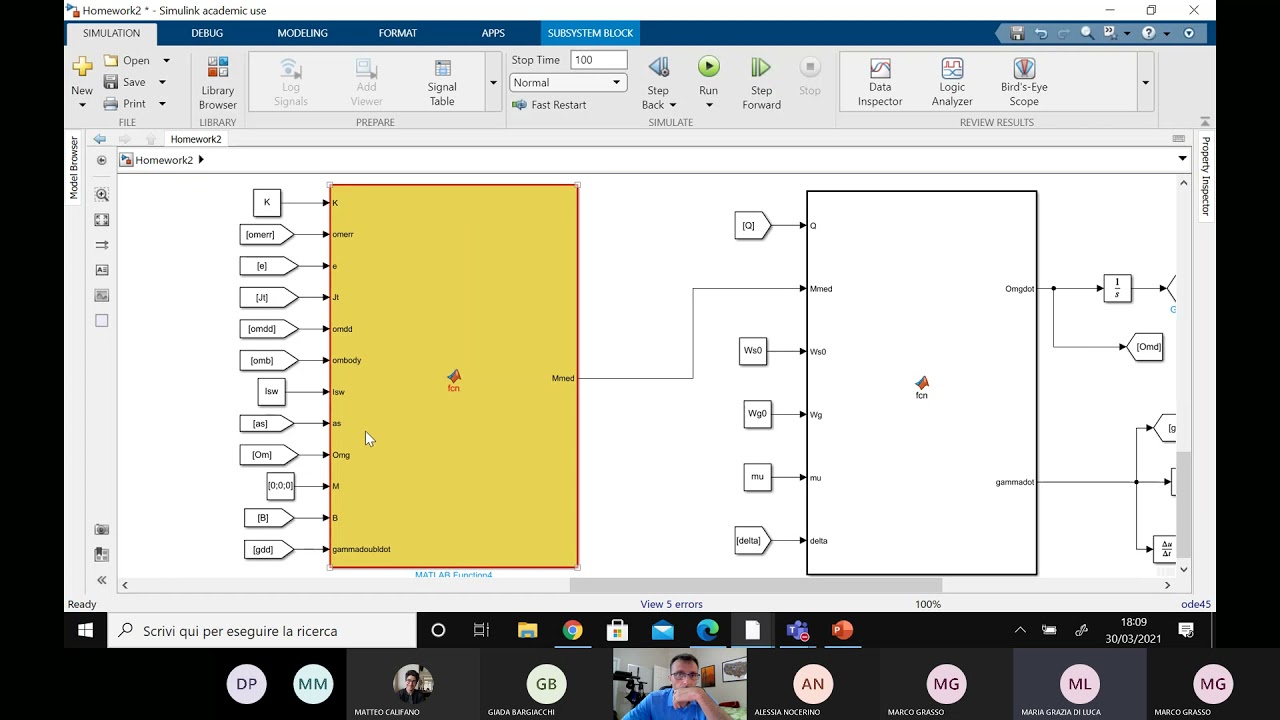Expand the Print dropdown arrow
1280x720 pixels.
tap(162, 104)
